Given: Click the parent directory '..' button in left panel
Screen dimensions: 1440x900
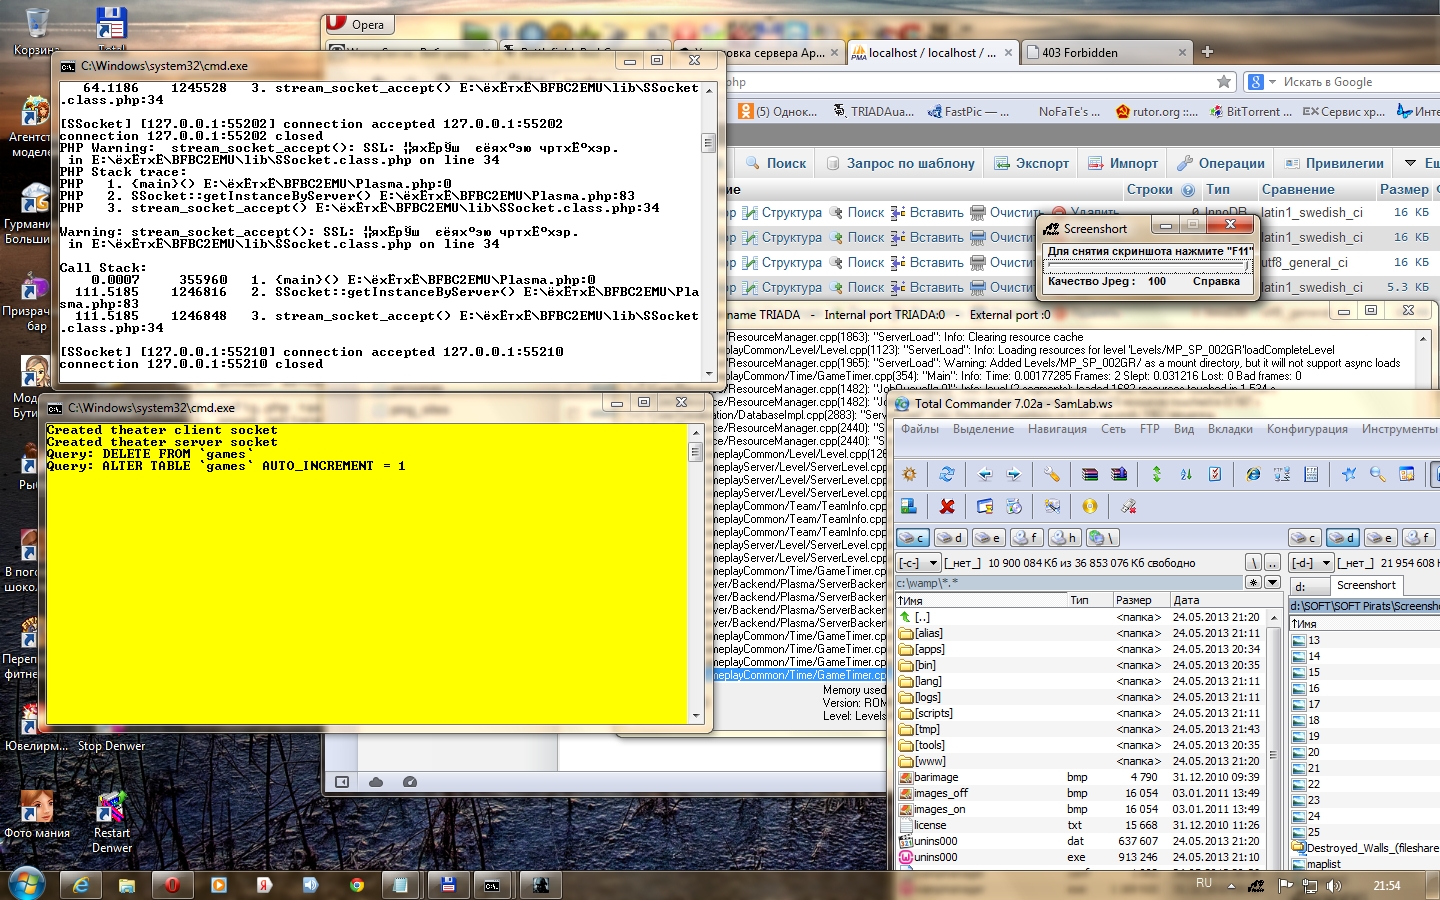Looking at the screenshot, I should (1272, 563).
